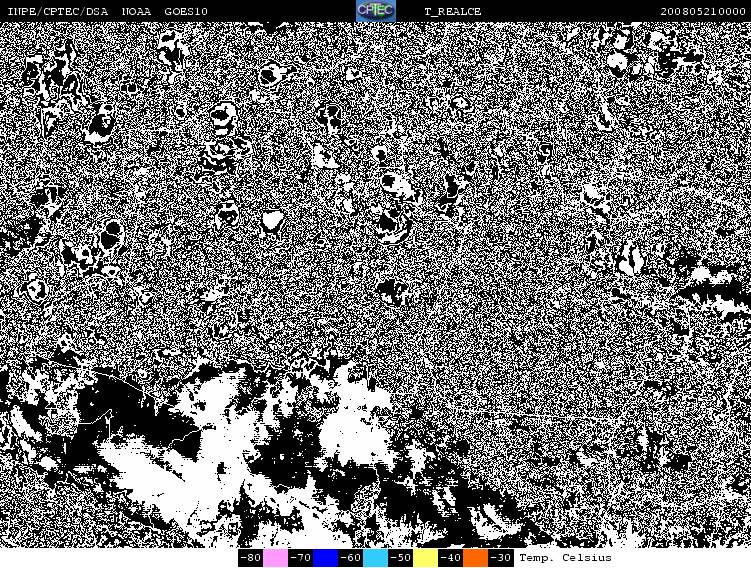The width and height of the screenshot is (751, 568).
Task: Click the -60 legend value
Action: click(350, 558)
